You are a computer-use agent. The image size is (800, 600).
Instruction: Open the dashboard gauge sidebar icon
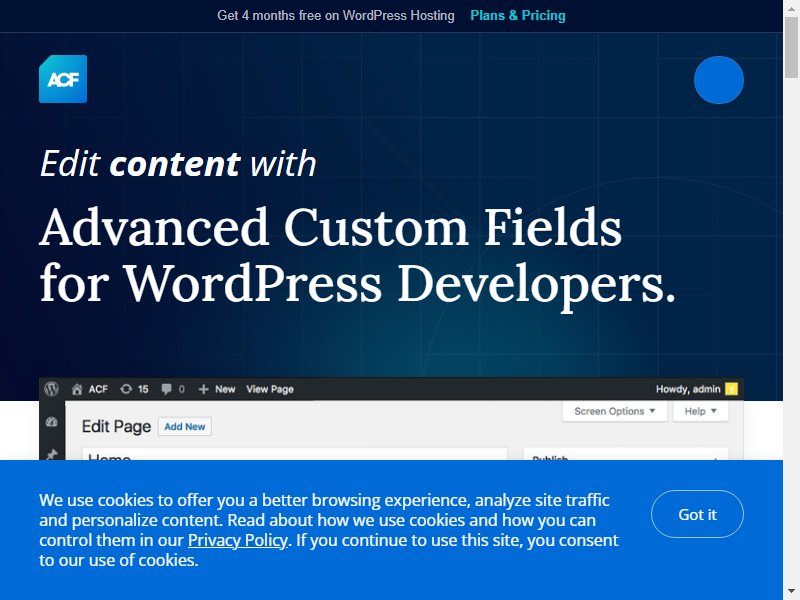pos(52,422)
